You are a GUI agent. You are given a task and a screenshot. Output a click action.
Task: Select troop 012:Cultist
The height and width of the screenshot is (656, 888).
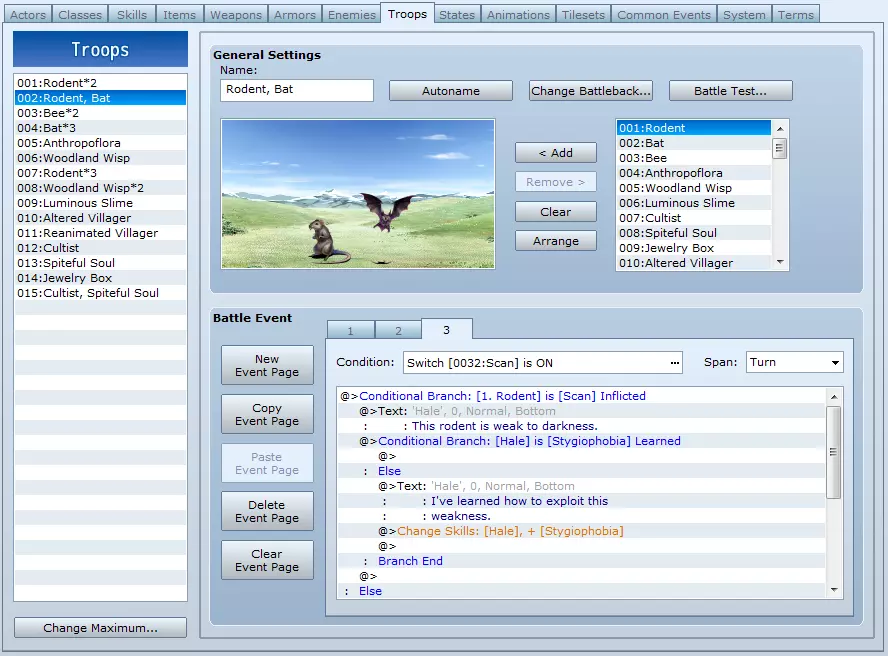coord(100,248)
